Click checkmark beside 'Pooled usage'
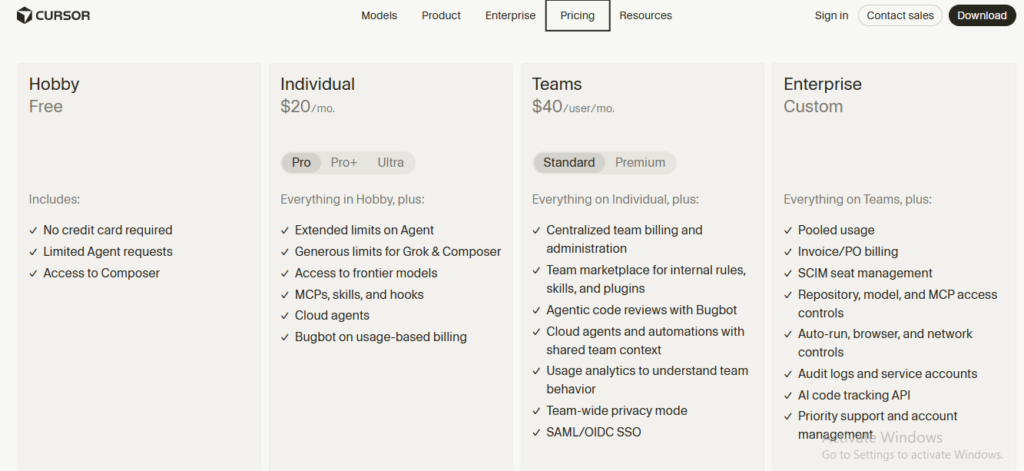 pyautogui.click(x=788, y=231)
